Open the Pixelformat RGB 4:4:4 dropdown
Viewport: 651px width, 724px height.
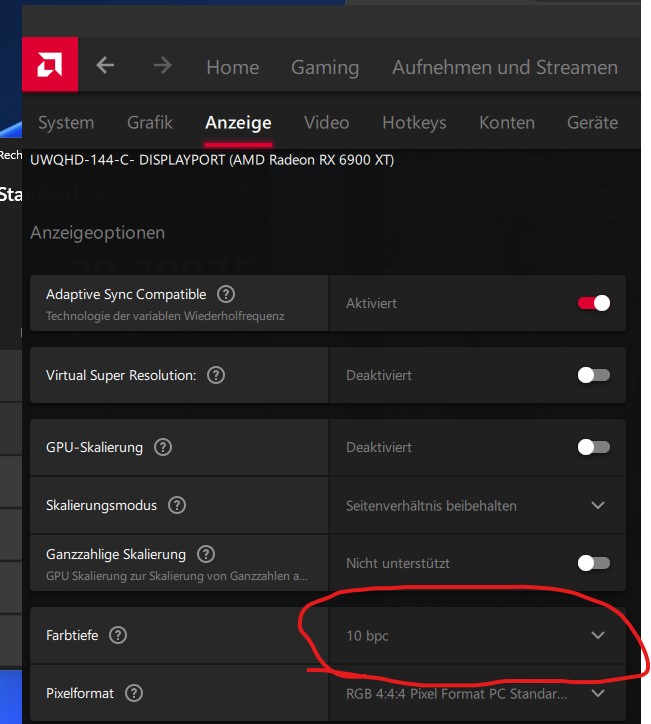(477, 693)
